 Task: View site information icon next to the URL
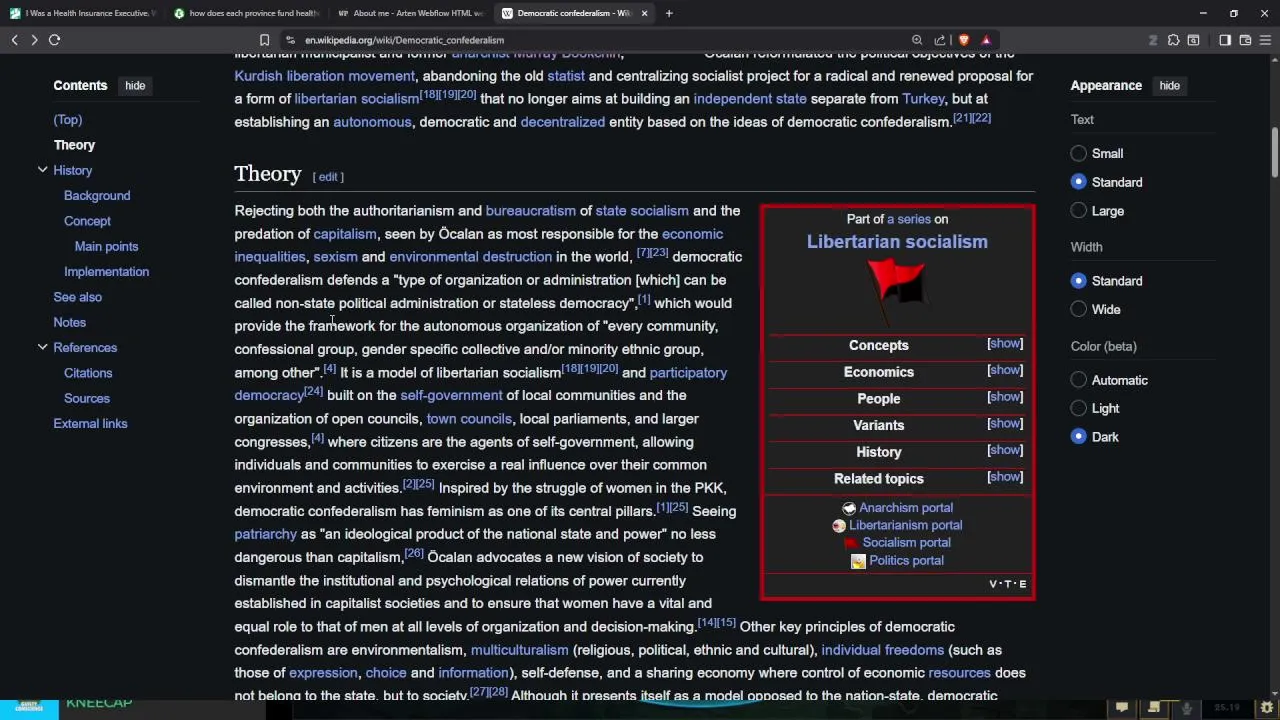click(290, 40)
